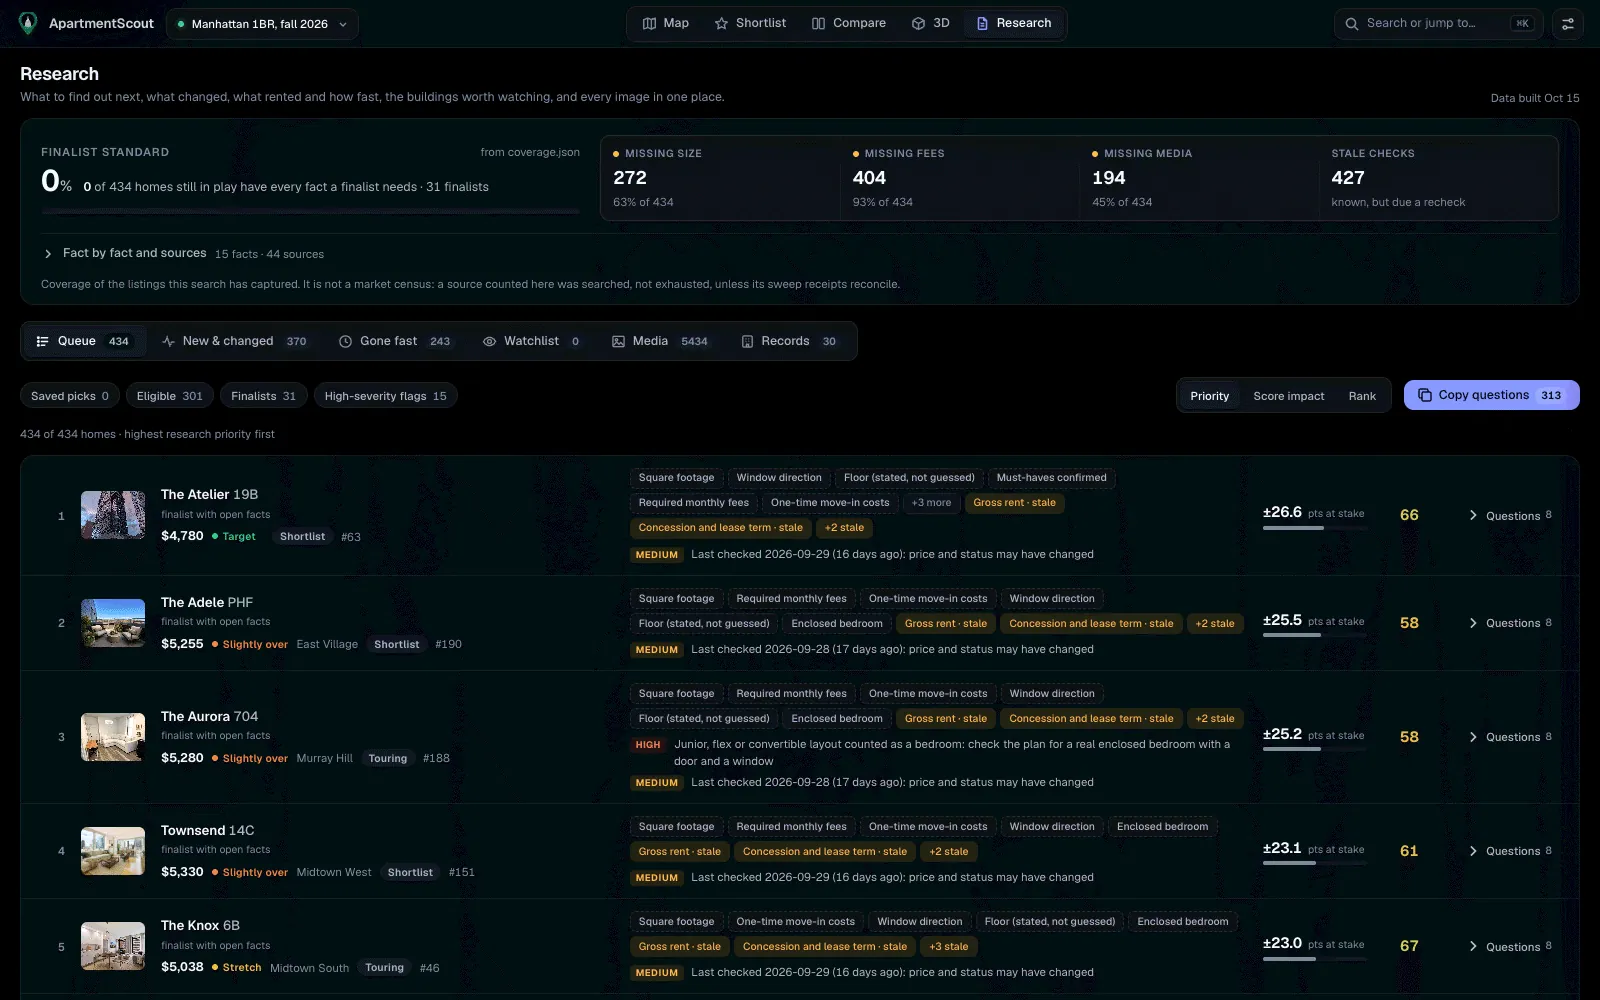The image size is (1600, 1000).
Task: Show +3 more facts for The Atelier
Action: 931,503
